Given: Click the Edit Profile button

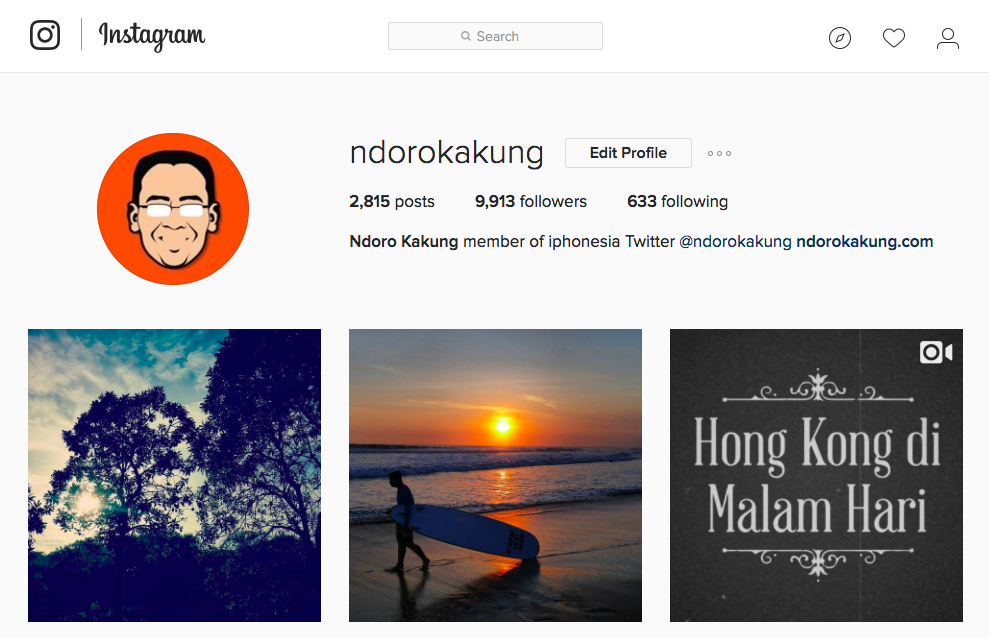Looking at the screenshot, I should click(628, 153).
